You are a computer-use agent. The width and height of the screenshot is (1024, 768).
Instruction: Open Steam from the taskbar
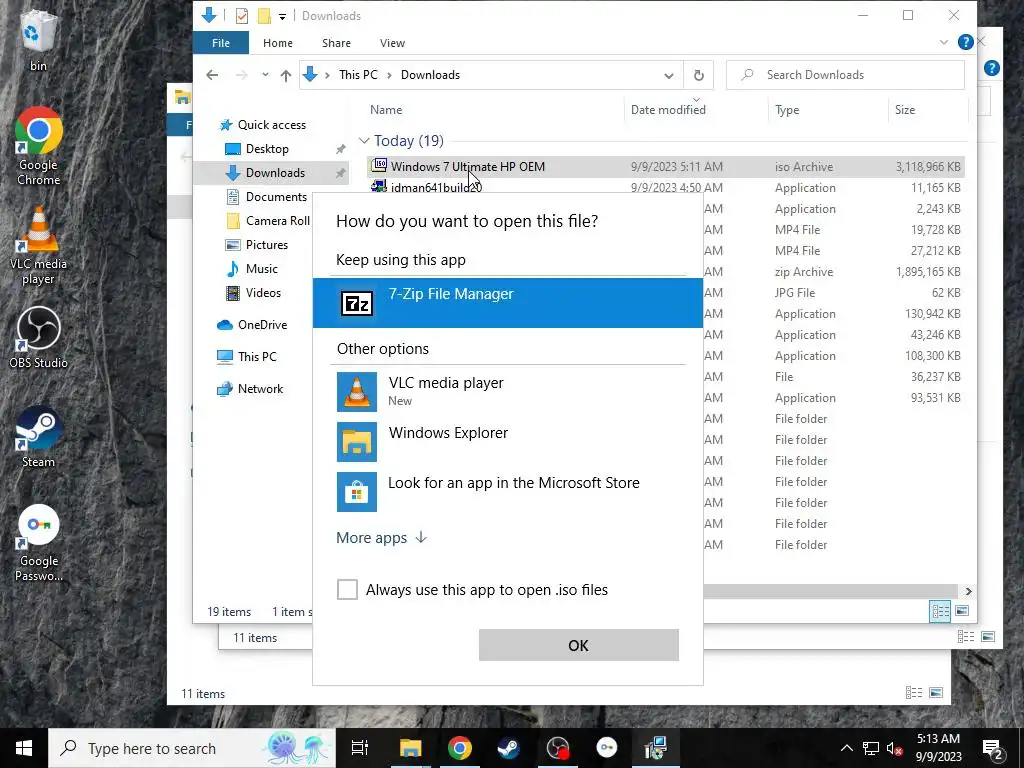pyautogui.click(x=509, y=748)
